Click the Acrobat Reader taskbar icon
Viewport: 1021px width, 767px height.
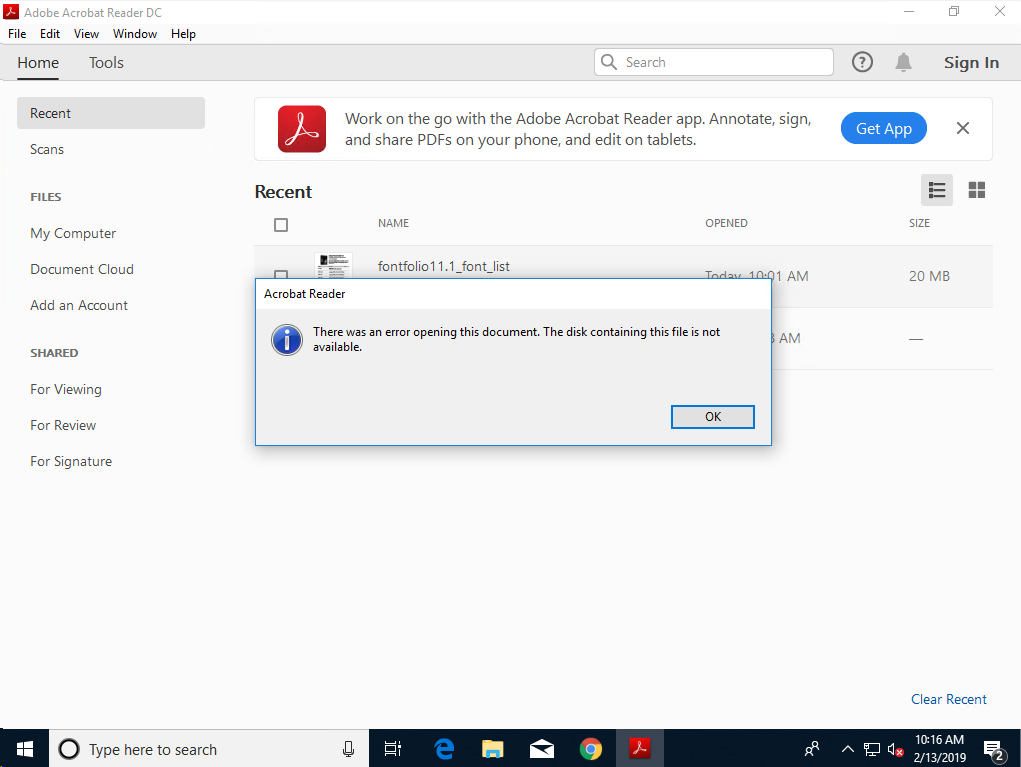(x=639, y=749)
